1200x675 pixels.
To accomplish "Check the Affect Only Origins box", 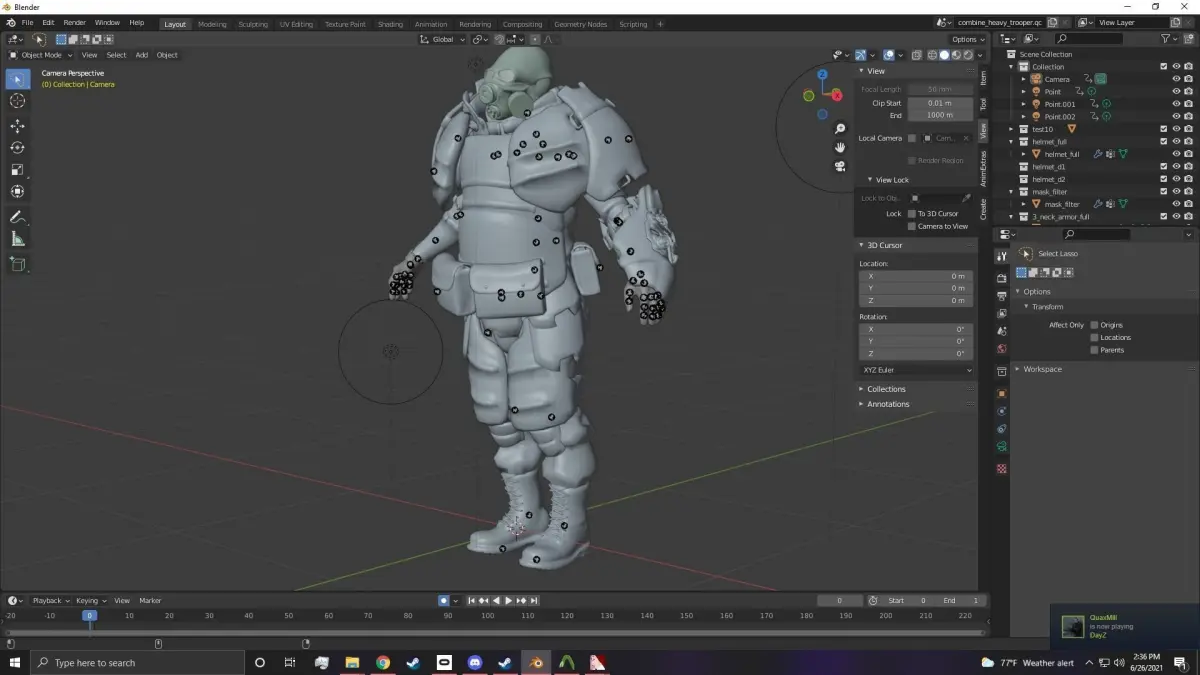I will click(1094, 325).
